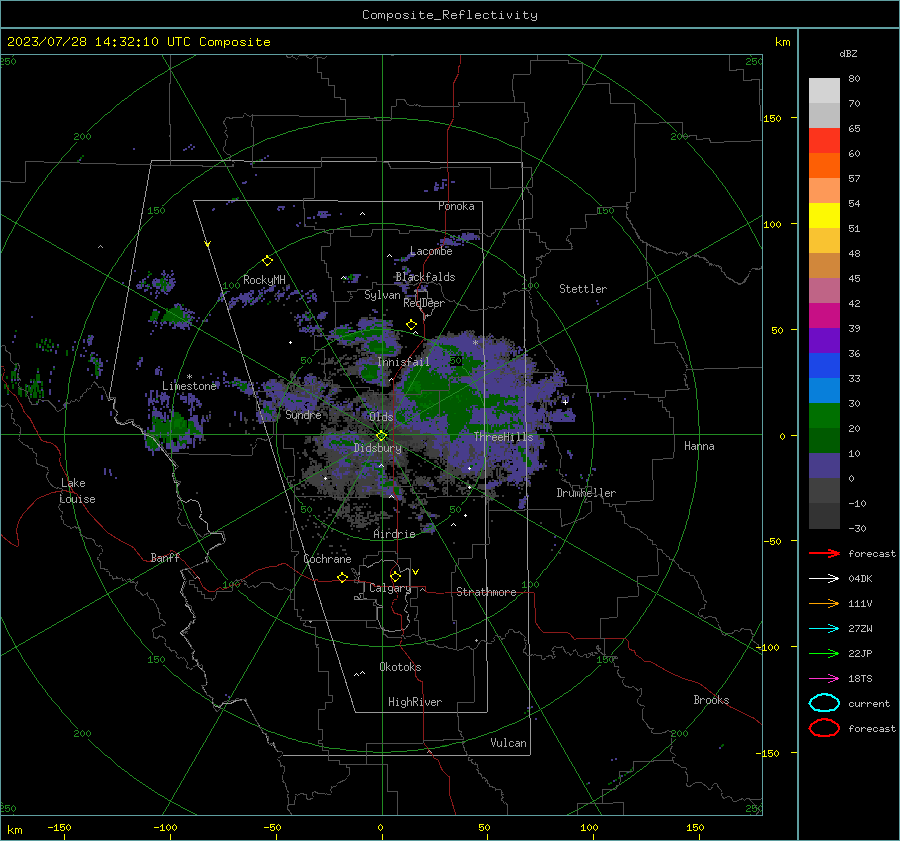The height and width of the screenshot is (841, 900).
Task: Pick the slate purple 10 dBZ swatch
Action: tap(824, 466)
